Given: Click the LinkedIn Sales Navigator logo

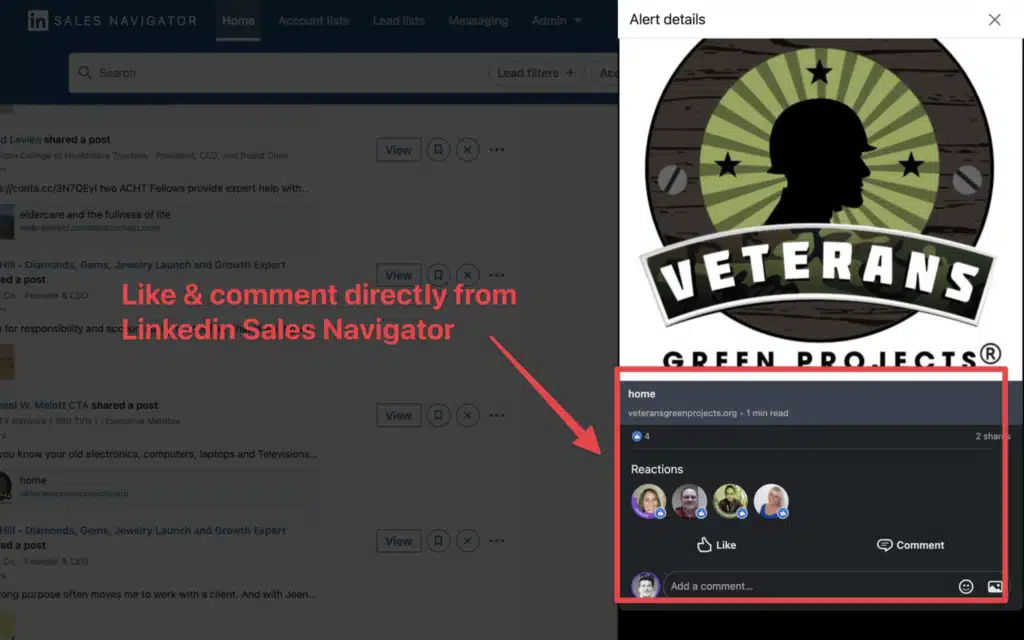Looking at the screenshot, I should (x=112, y=21).
